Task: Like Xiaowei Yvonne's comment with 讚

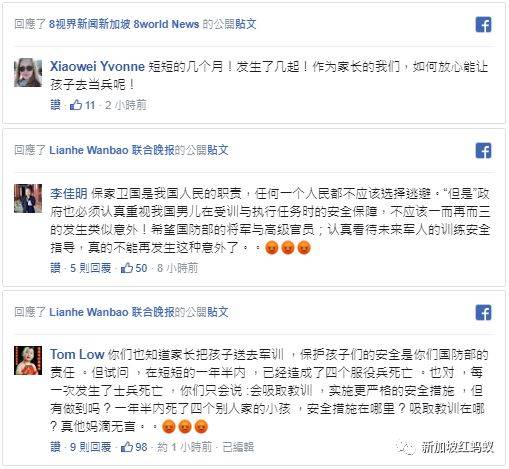Action: click(x=55, y=105)
